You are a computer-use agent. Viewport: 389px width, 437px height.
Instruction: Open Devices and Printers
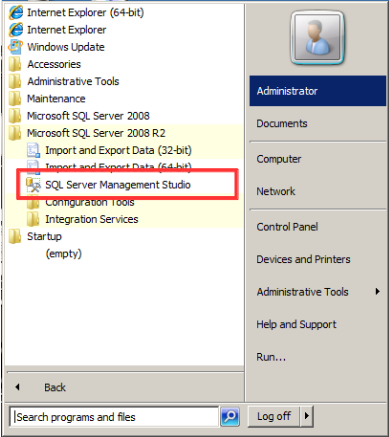coord(303,259)
